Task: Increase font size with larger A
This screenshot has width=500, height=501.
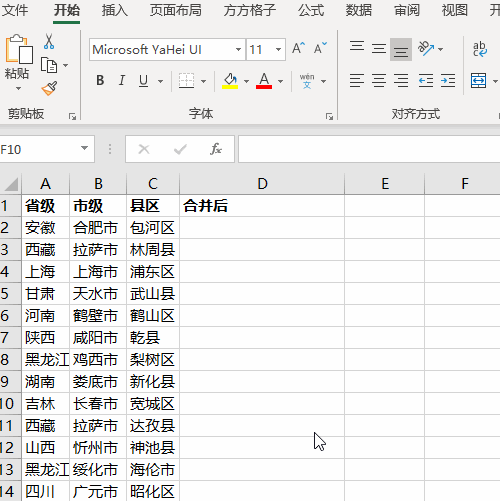Action: coord(298,49)
